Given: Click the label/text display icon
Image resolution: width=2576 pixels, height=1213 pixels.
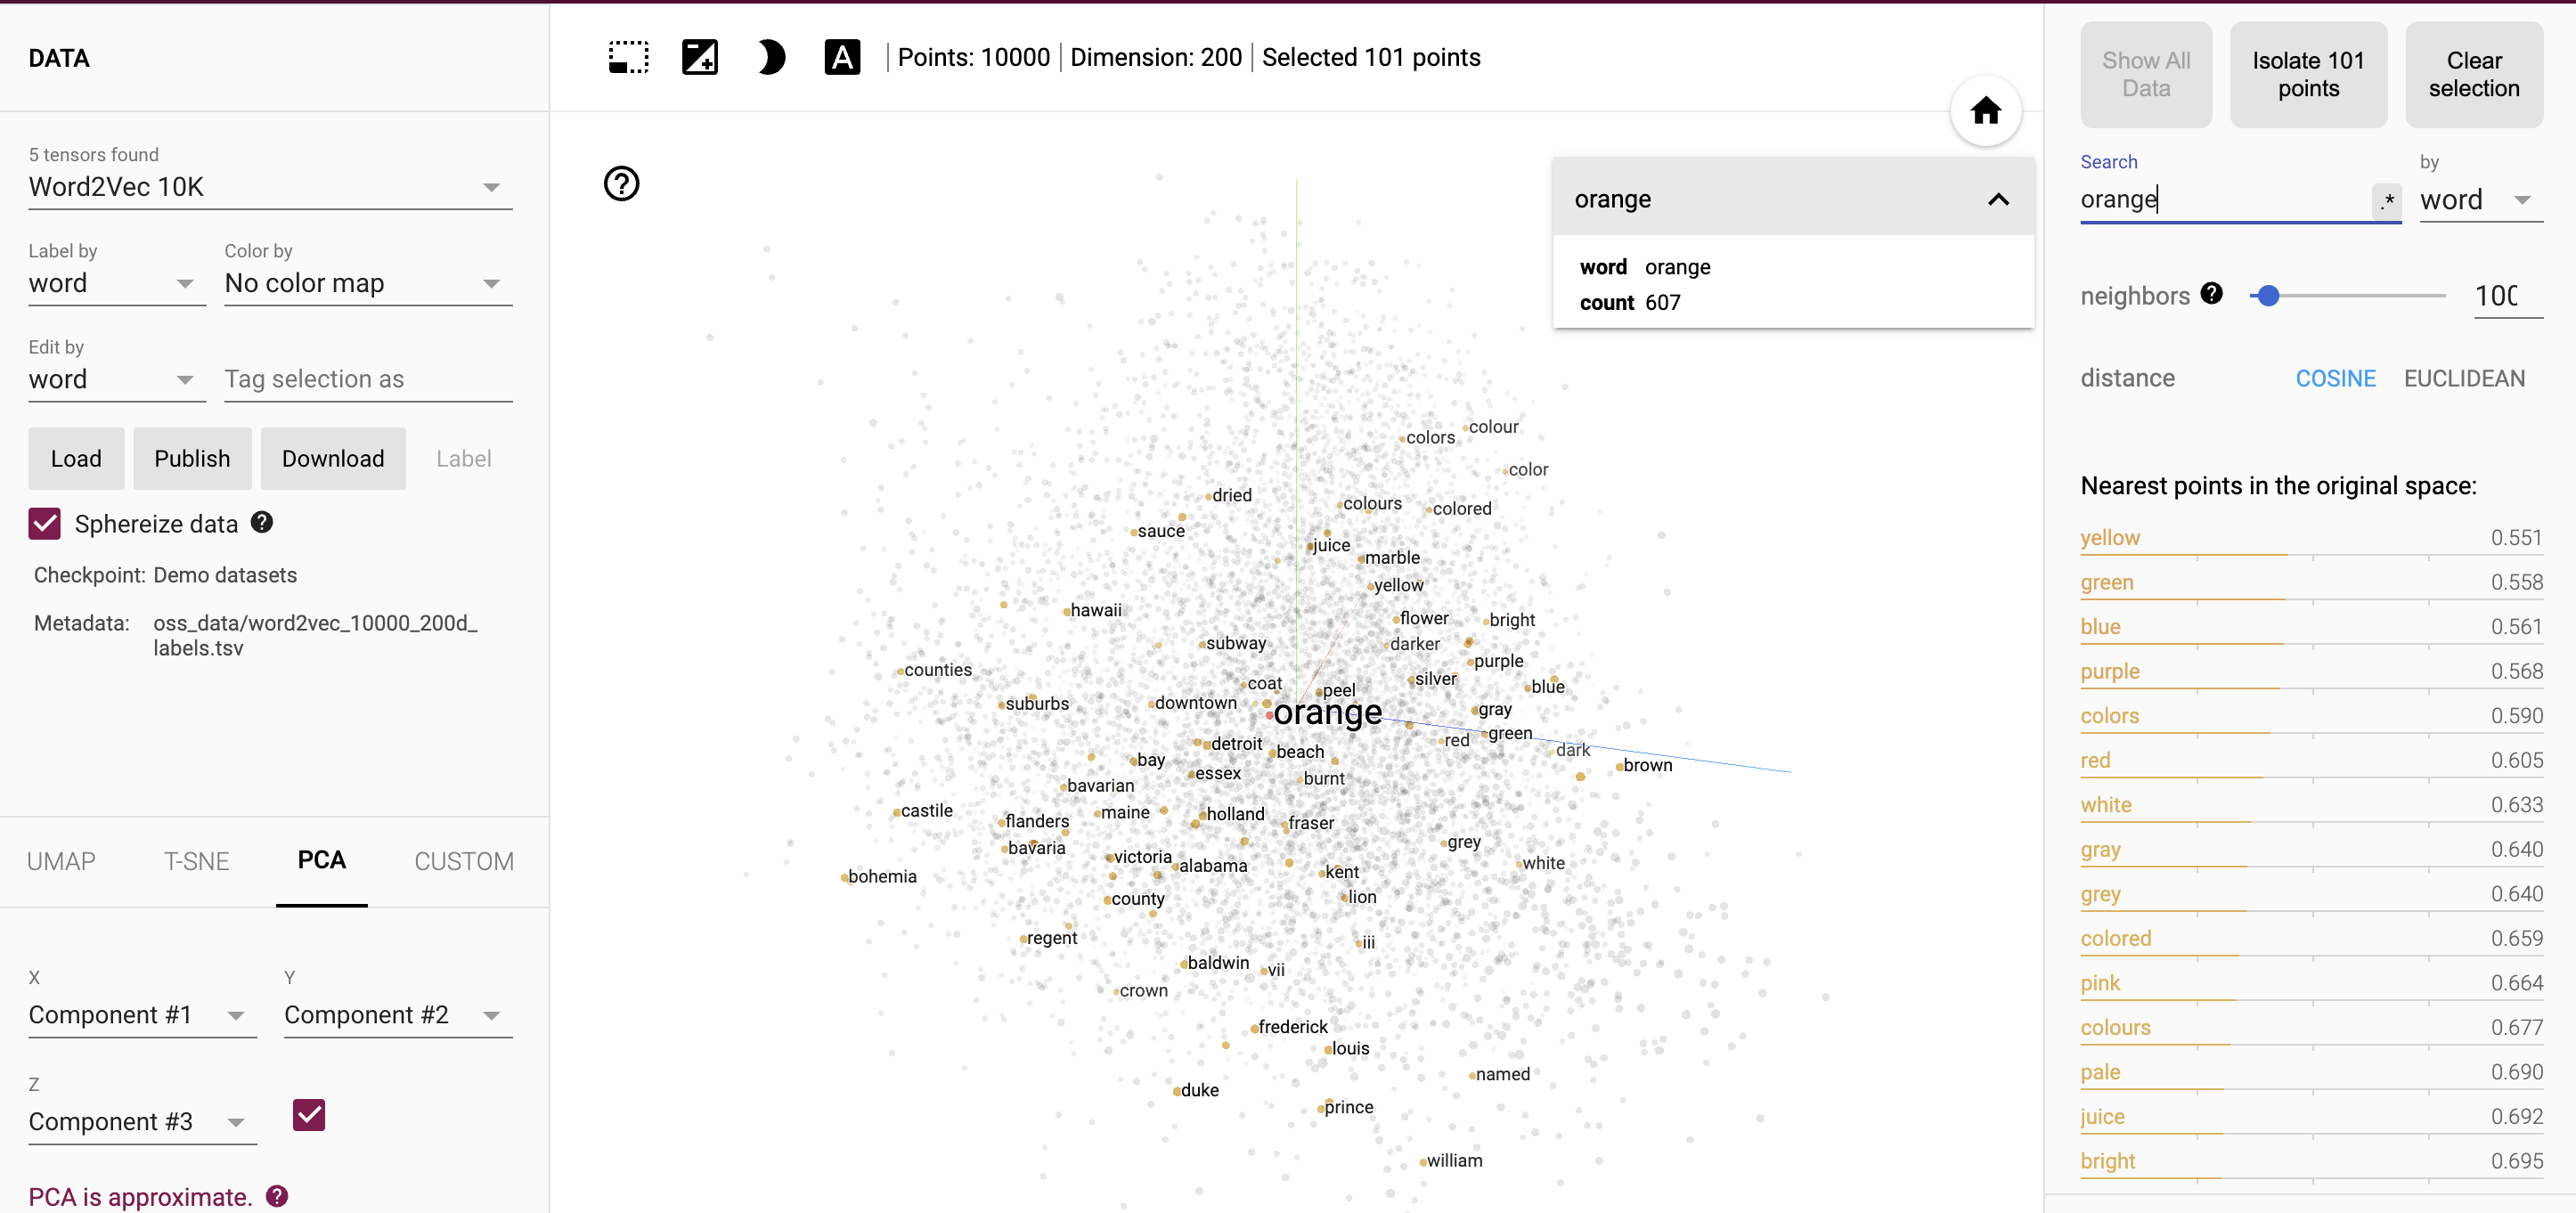Looking at the screenshot, I should coord(843,59).
